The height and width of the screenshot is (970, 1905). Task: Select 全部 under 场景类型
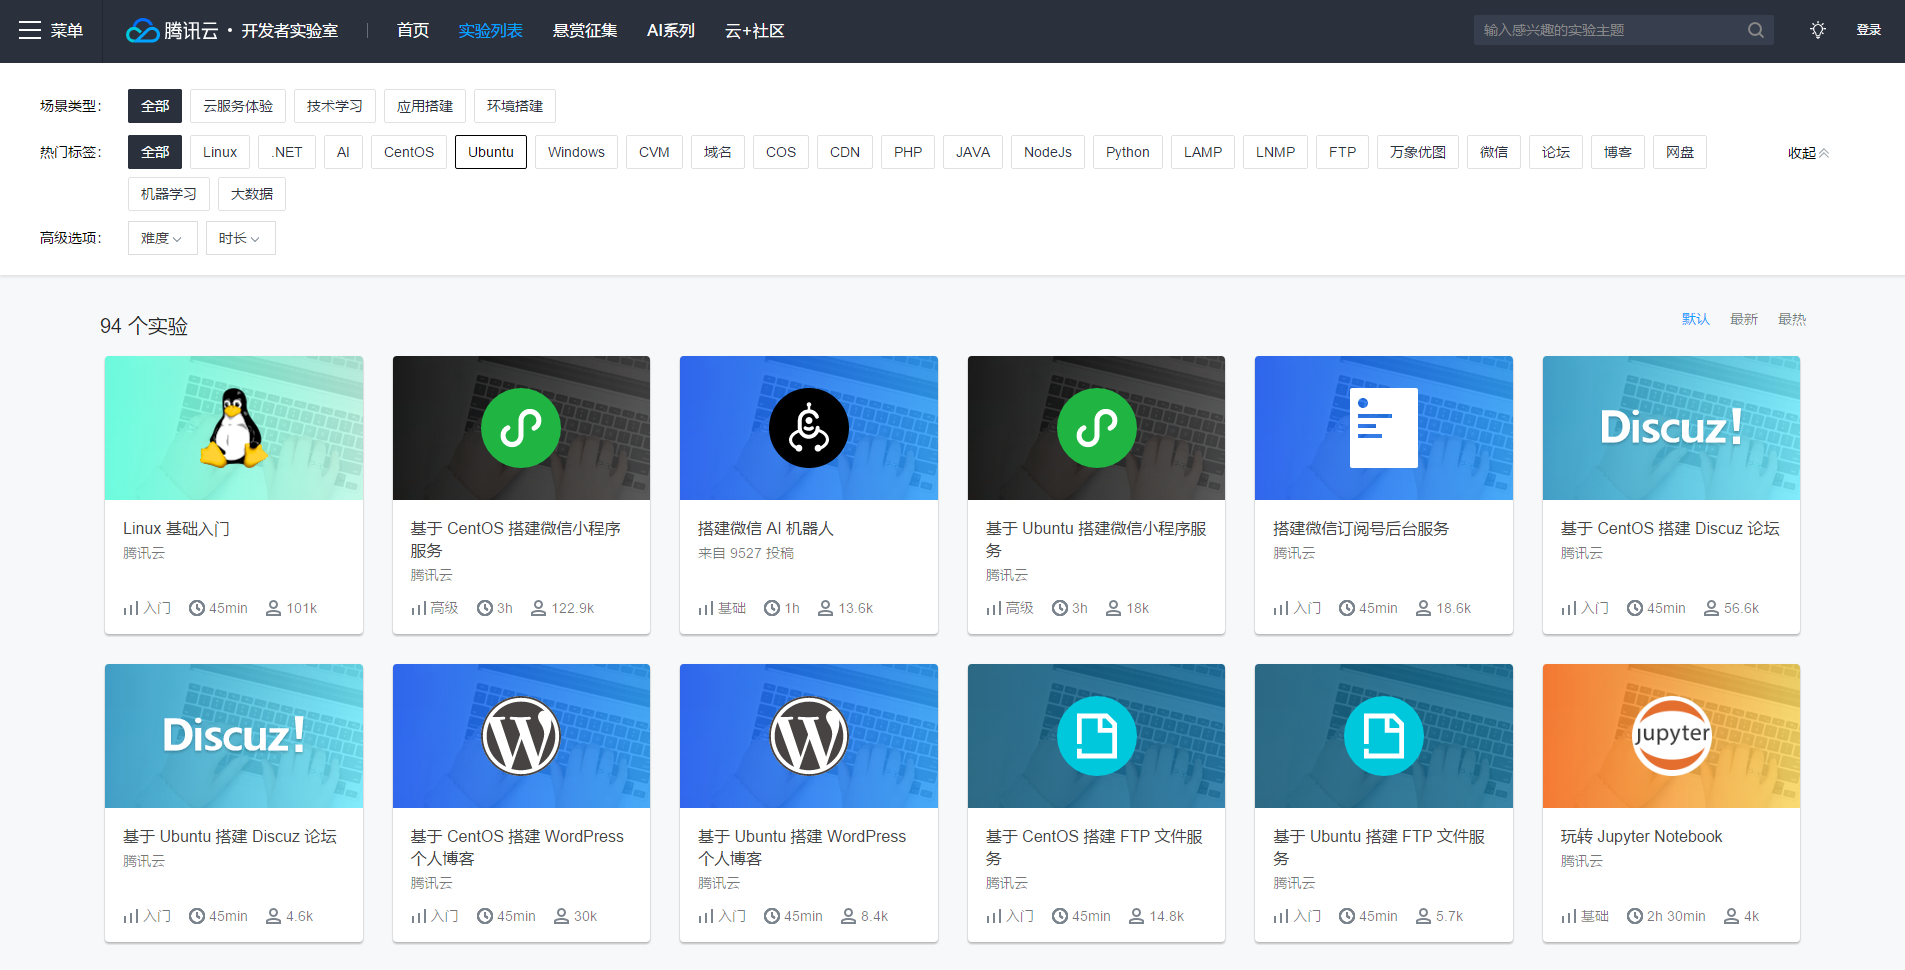pos(155,106)
